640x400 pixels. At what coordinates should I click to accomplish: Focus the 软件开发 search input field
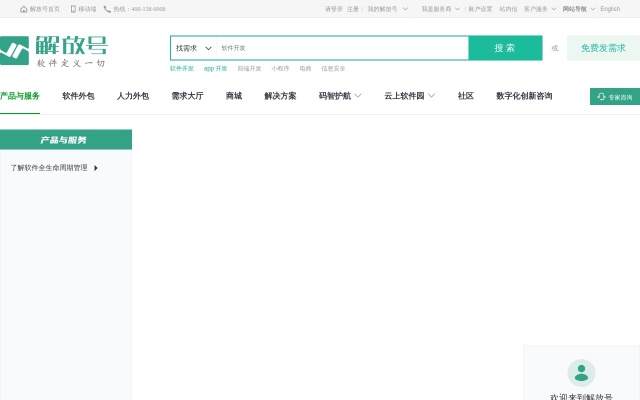(340, 48)
